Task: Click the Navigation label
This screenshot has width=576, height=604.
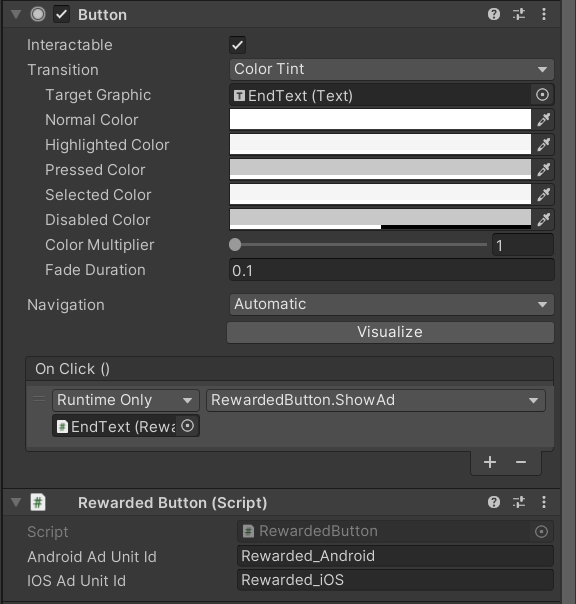Action: pyautogui.click(x=66, y=305)
